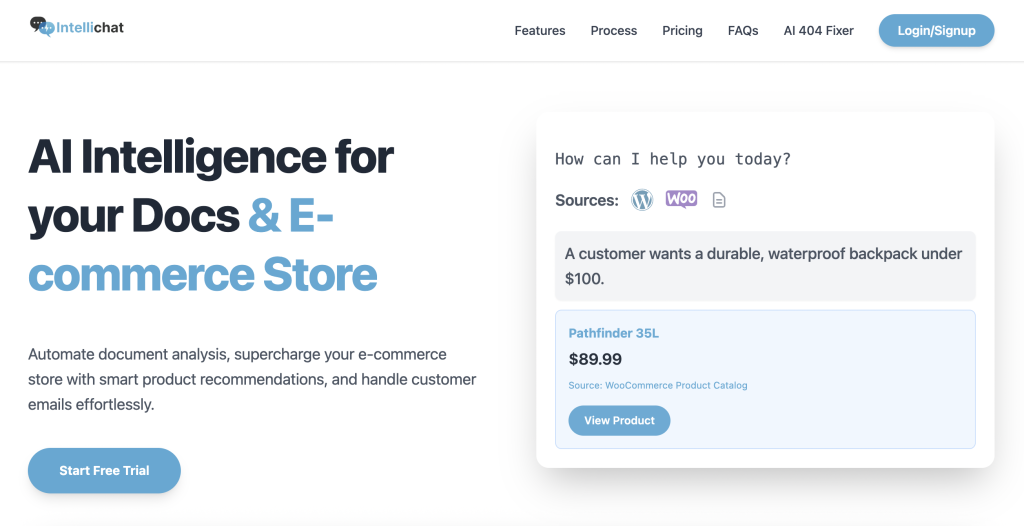The image size is (1024, 526).
Task: Click the "How can I help you today?" prompt
Action: pyautogui.click(x=672, y=159)
